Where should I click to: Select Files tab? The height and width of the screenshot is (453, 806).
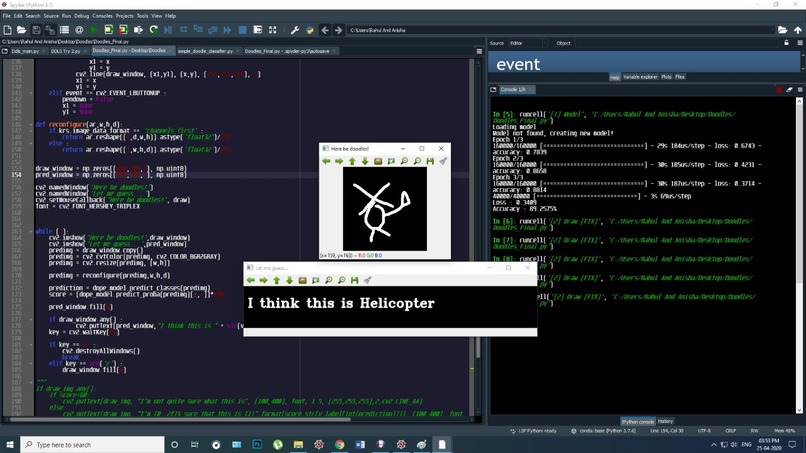[x=680, y=77]
